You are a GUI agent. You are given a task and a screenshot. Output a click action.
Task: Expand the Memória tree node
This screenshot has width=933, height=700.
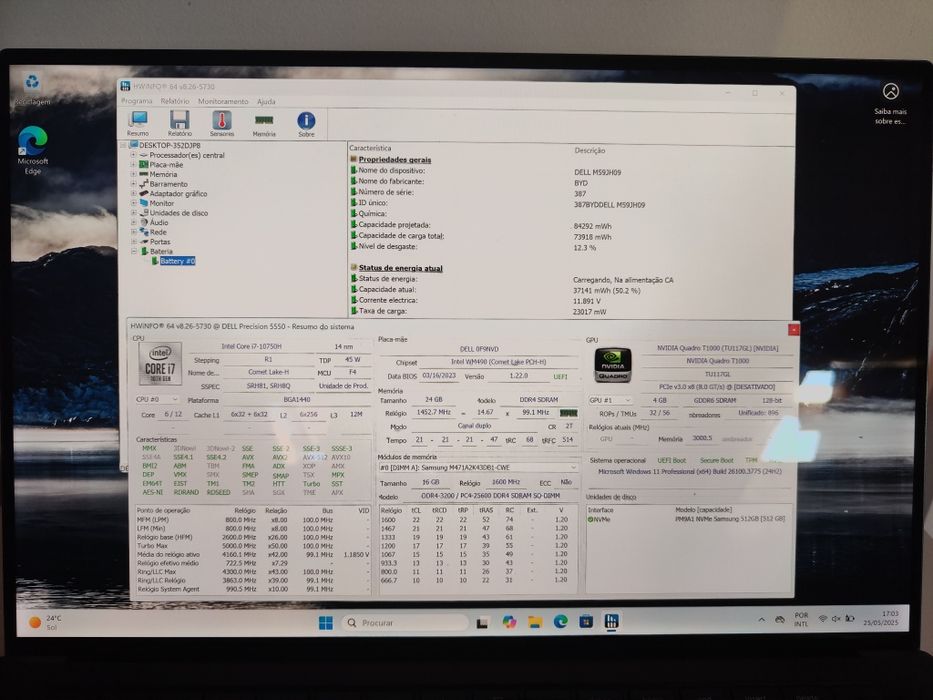point(133,174)
